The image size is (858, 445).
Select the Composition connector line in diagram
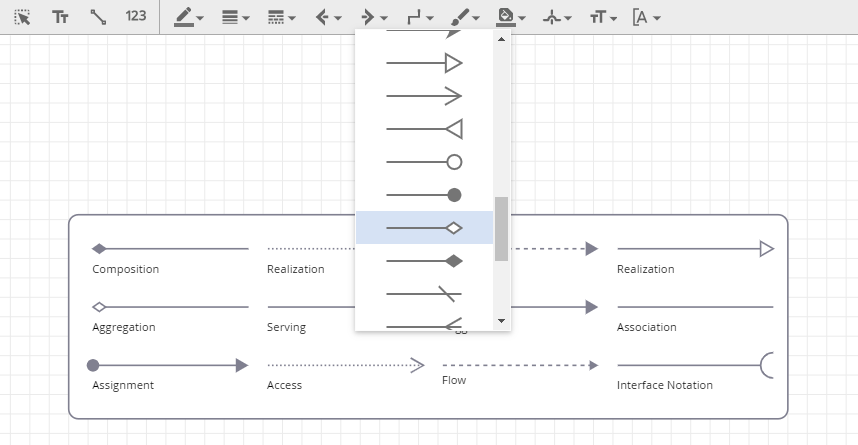[x=170, y=249]
